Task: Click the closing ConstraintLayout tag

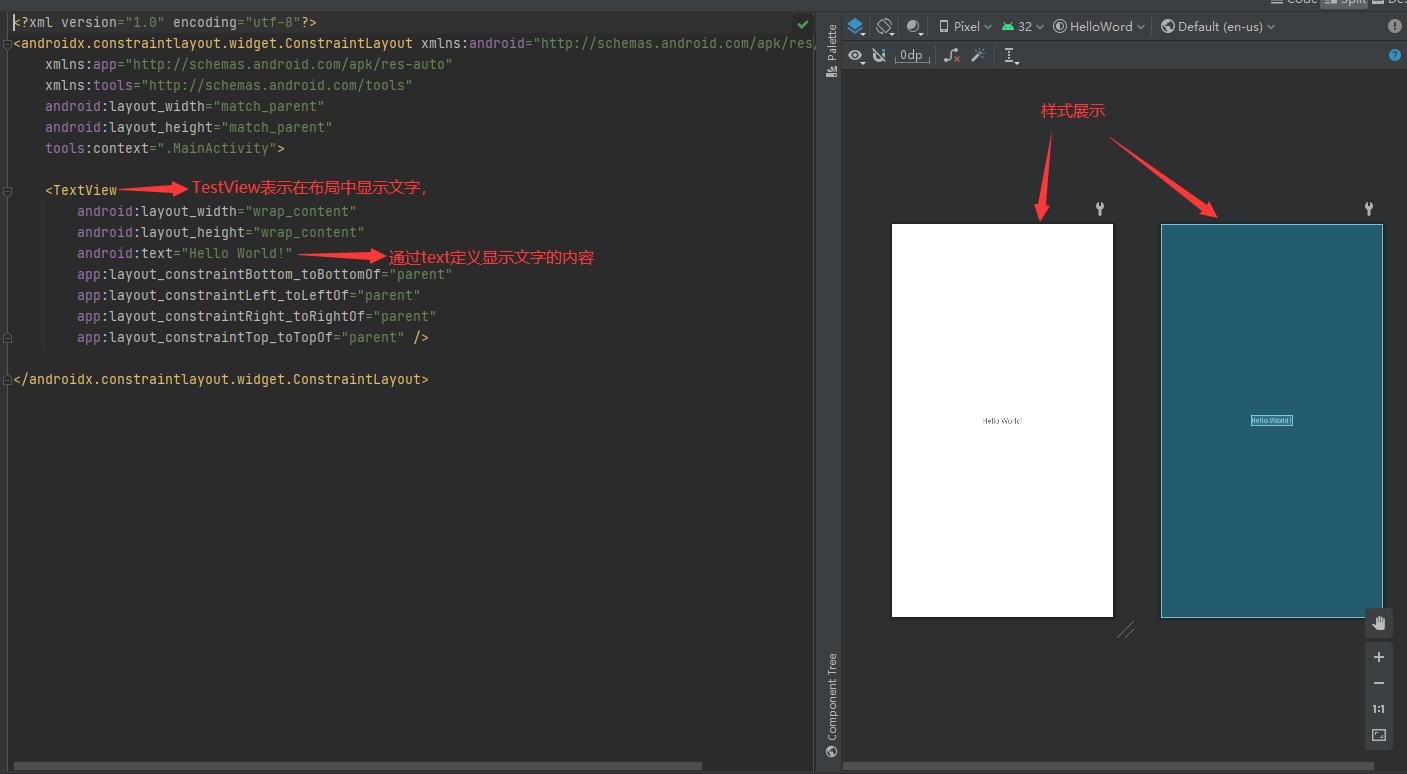Action: [221, 379]
